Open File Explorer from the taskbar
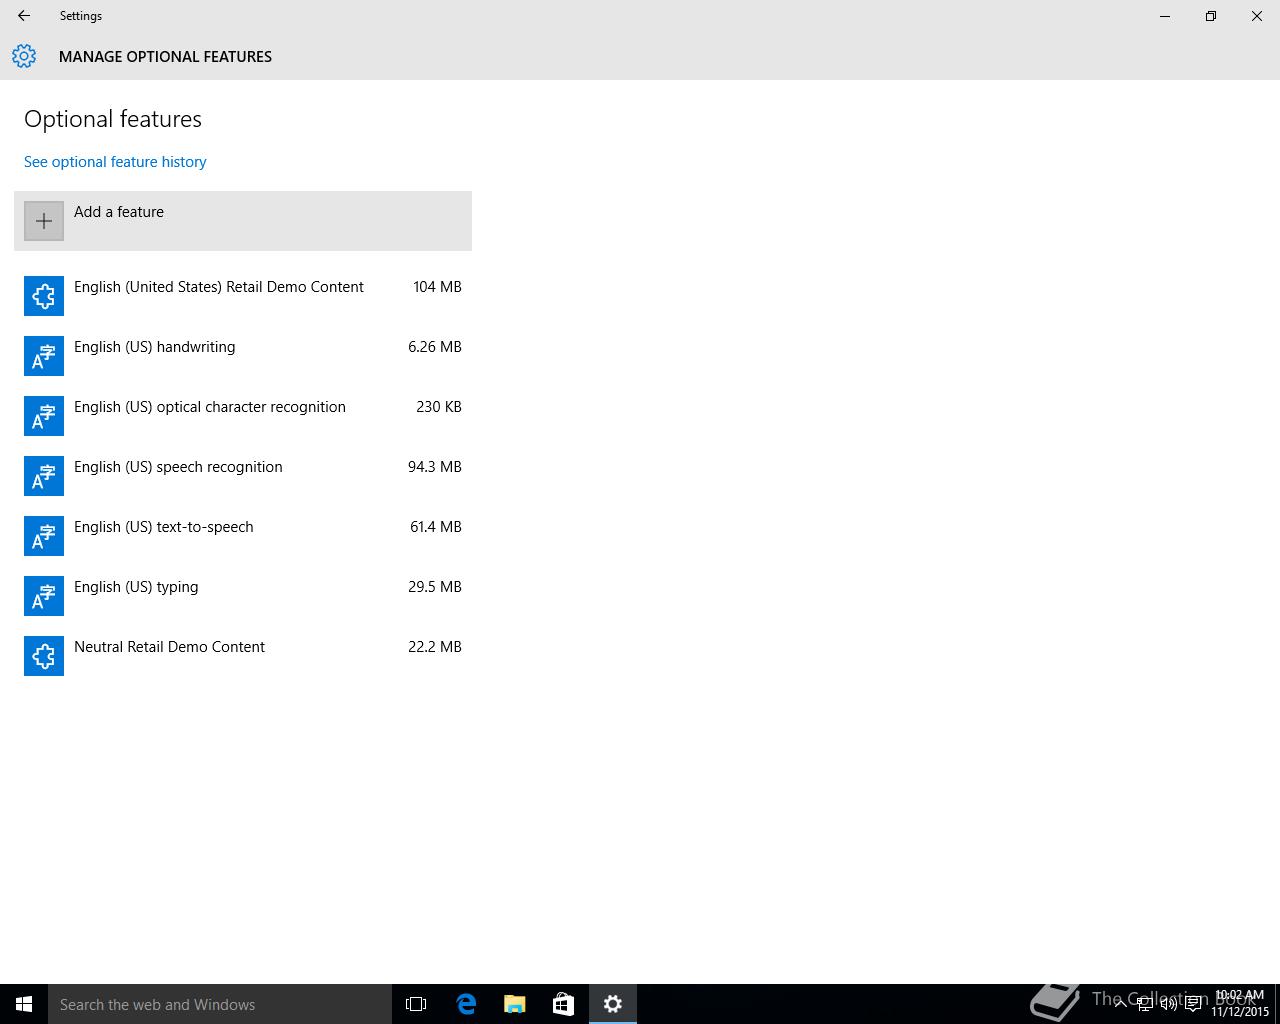Screen dimensions: 1280x1024 (515, 1004)
